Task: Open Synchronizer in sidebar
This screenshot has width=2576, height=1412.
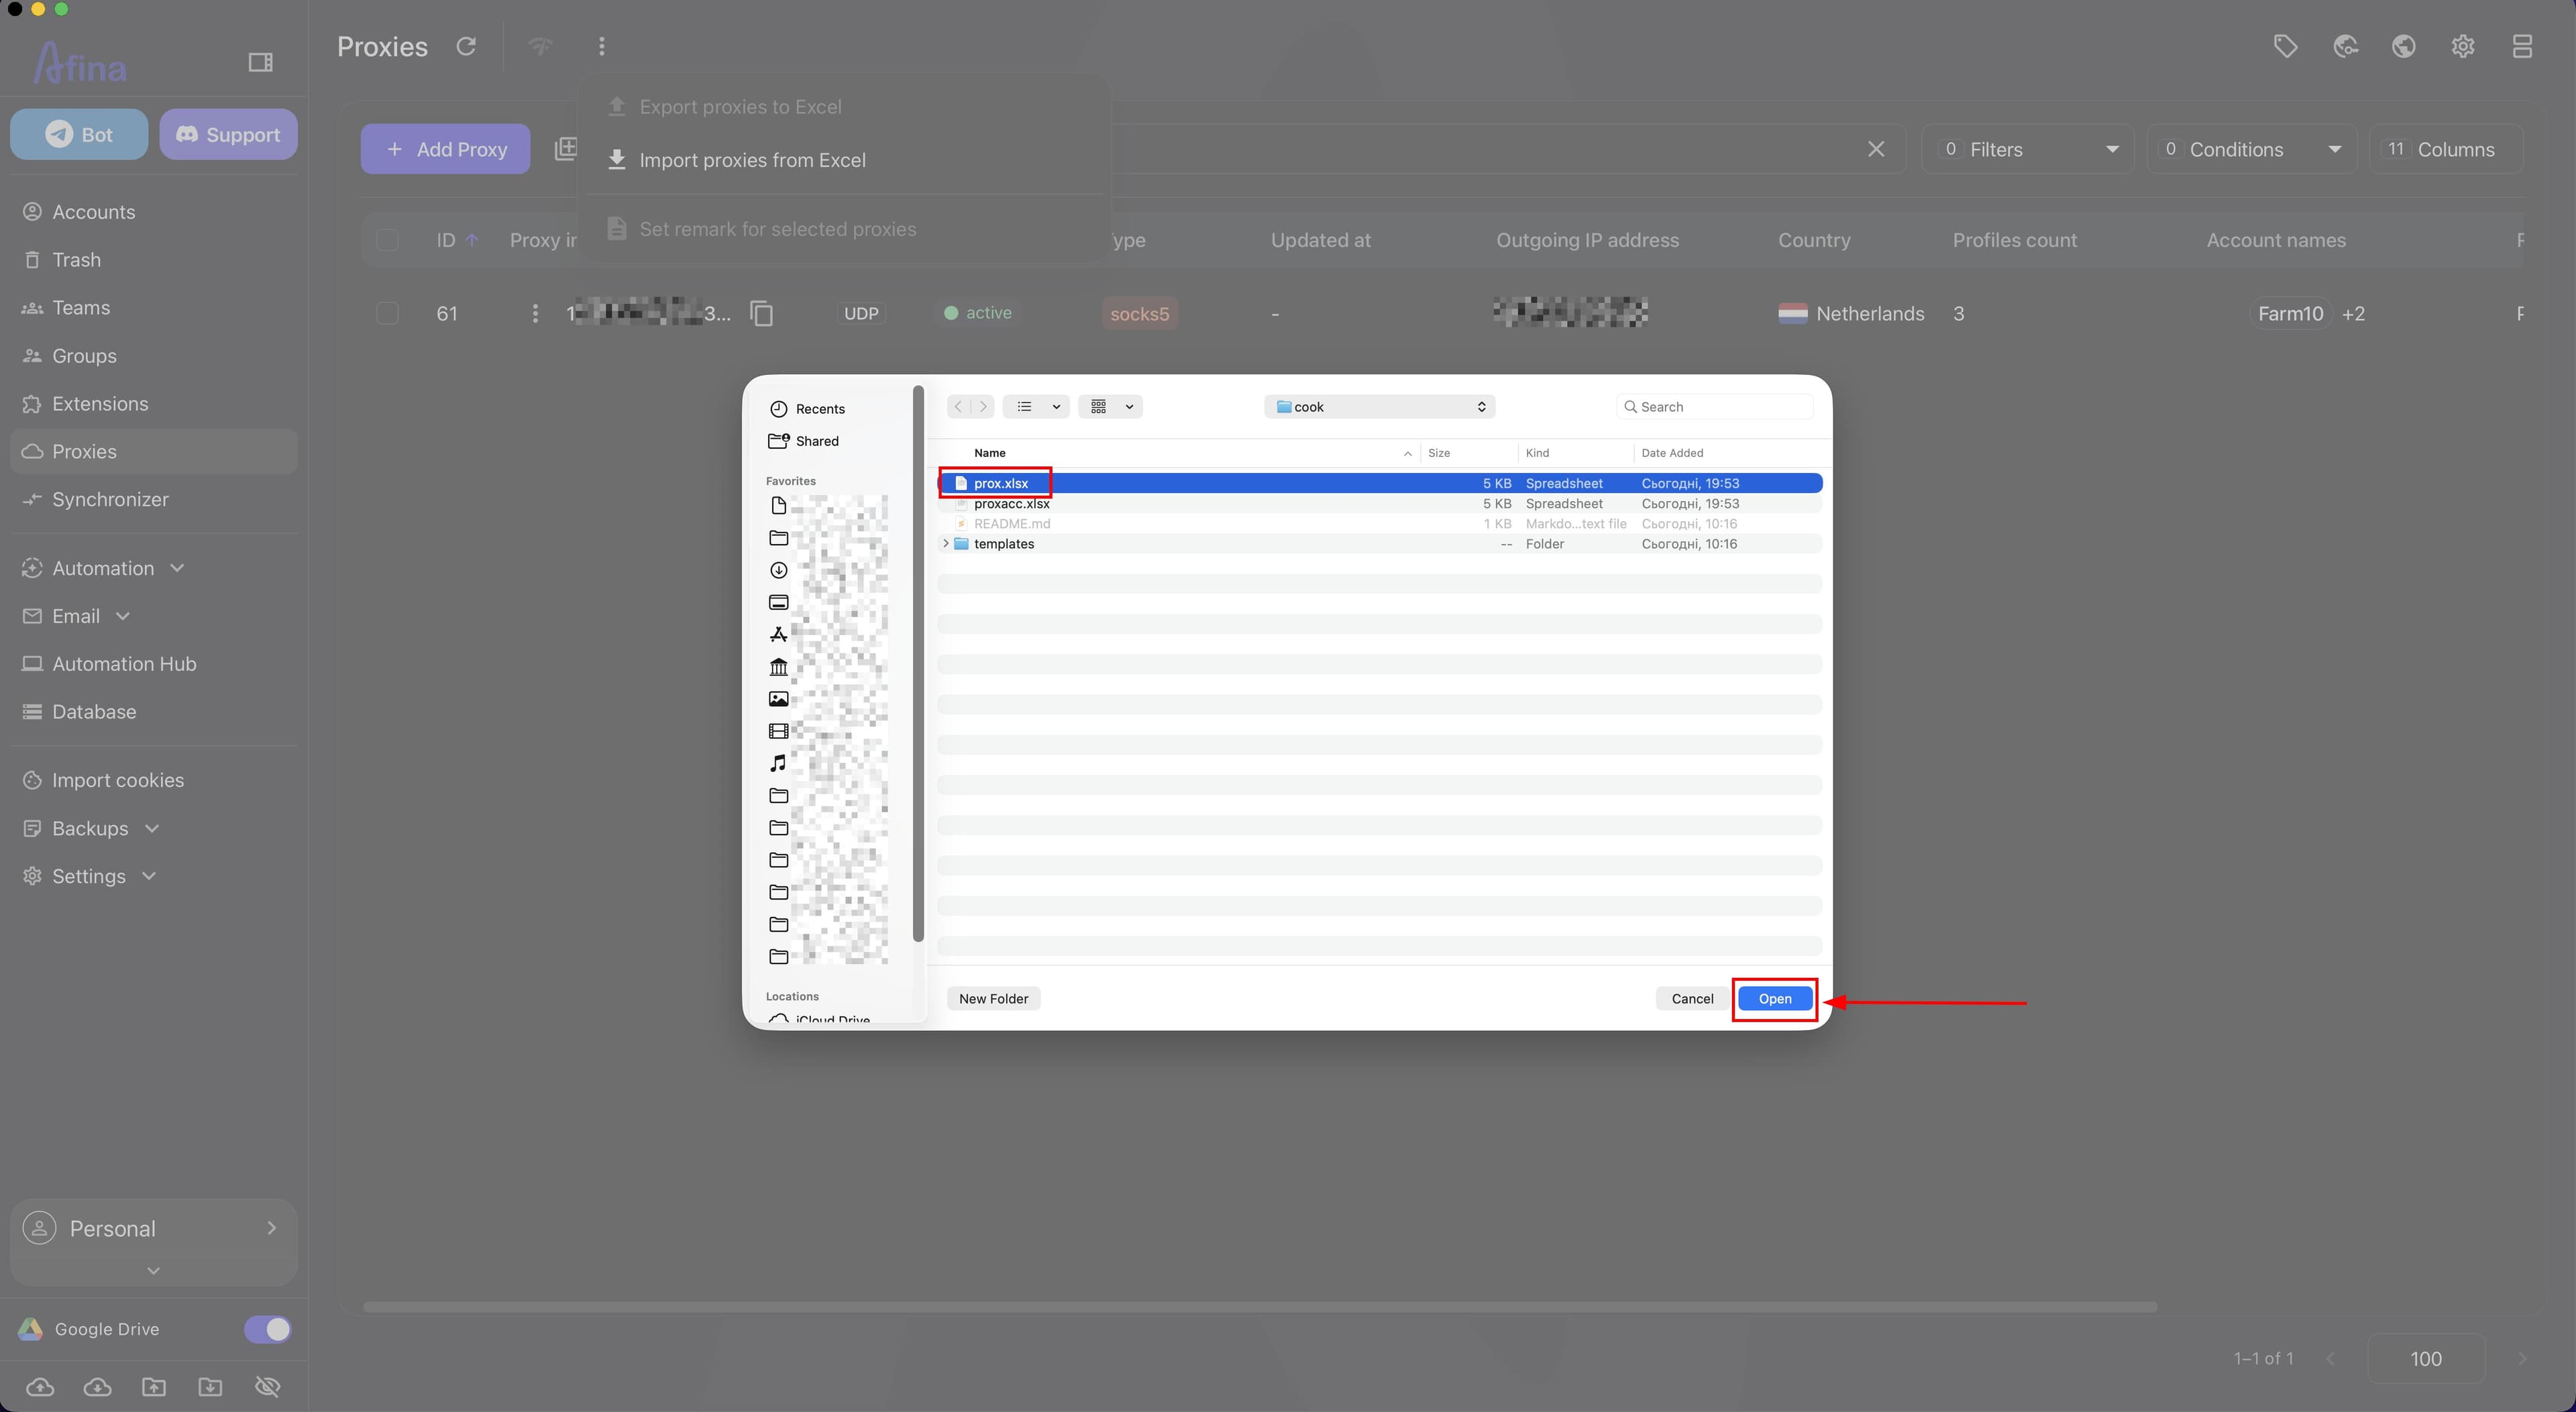Action: pos(154,500)
